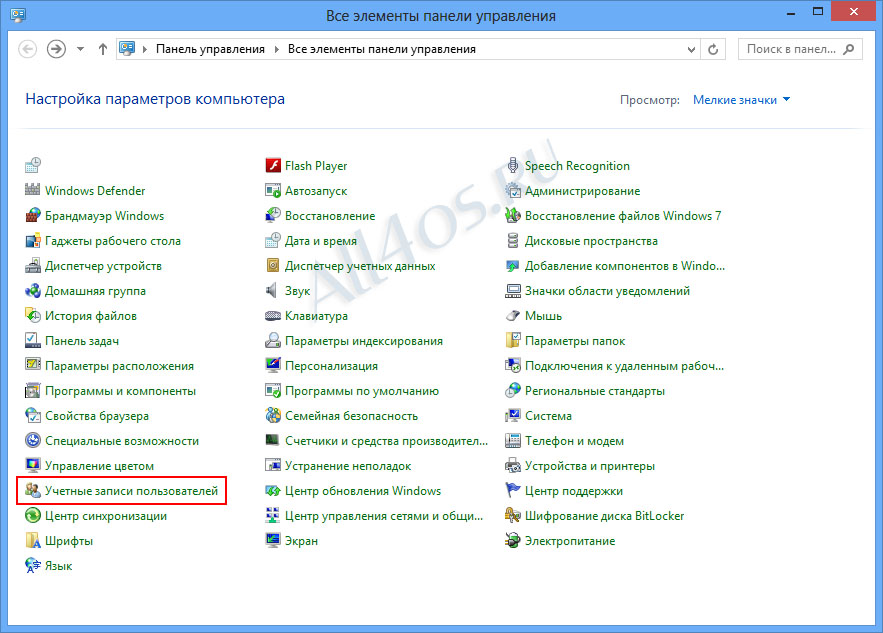This screenshot has width=883, height=633.
Task: Open Региональные стандарты link
Action: click(595, 391)
